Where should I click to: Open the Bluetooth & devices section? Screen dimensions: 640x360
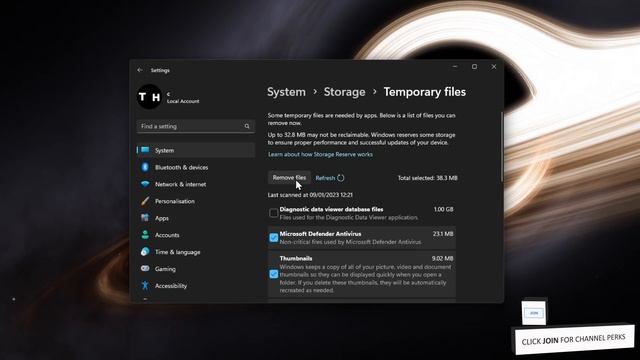[x=196, y=167]
